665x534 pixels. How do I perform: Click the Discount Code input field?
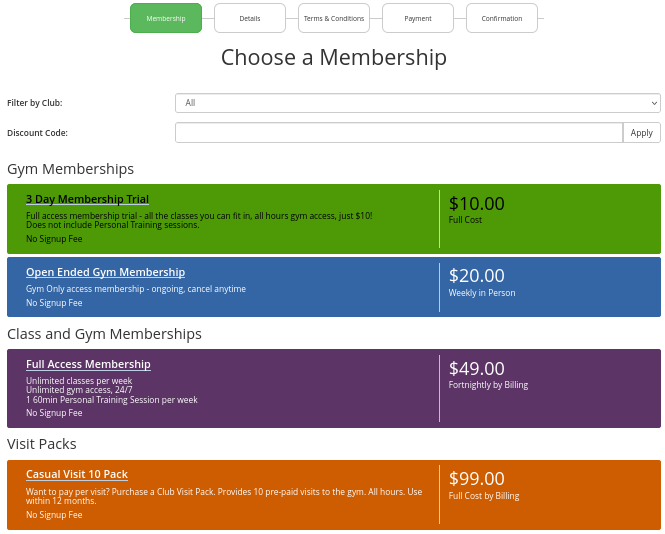[x=399, y=133]
